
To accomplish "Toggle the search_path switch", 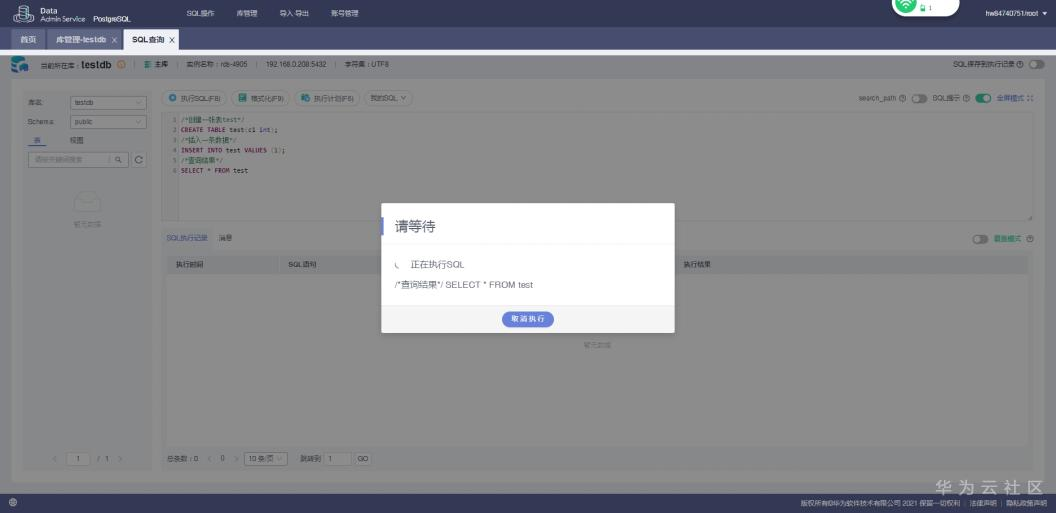I will point(919,98).
